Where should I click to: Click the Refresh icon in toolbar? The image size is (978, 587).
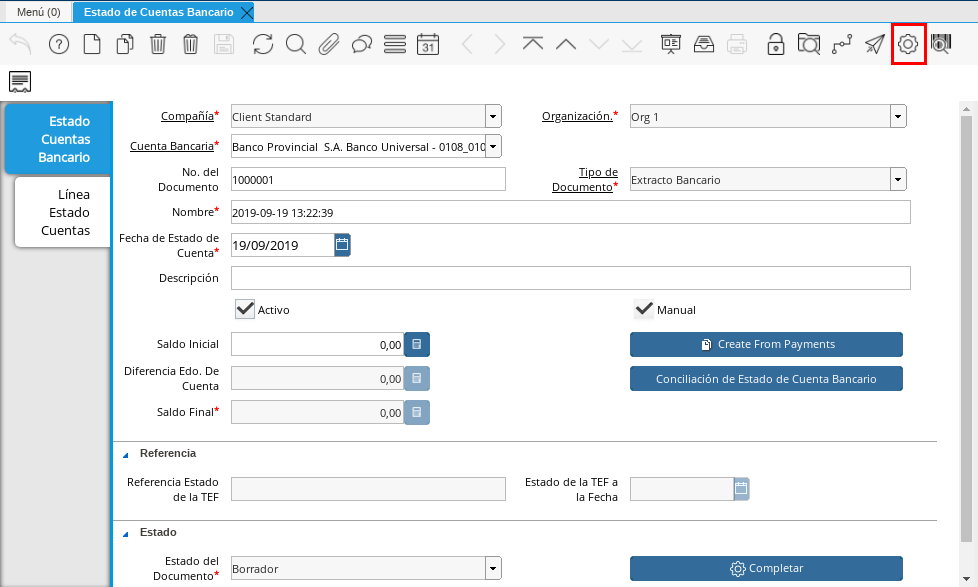[262, 44]
